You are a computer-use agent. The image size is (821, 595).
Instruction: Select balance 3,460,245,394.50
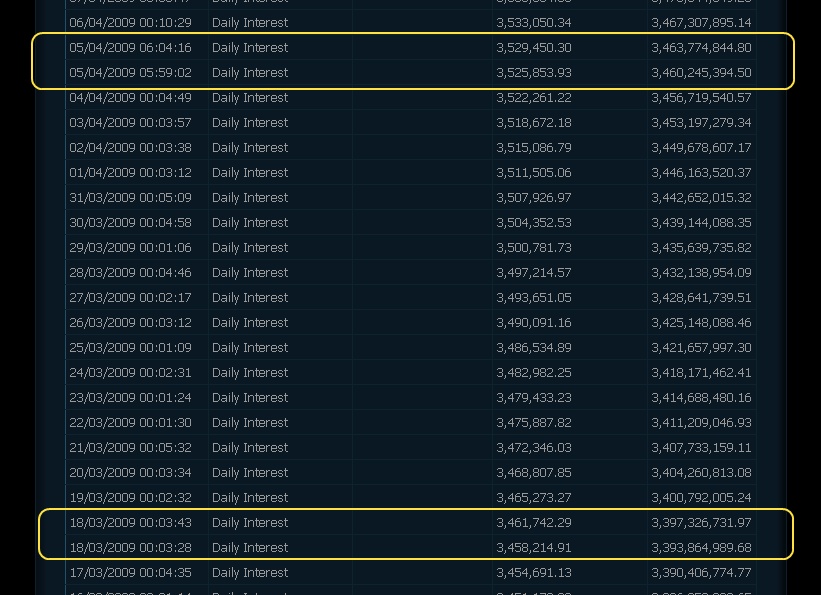tap(701, 73)
